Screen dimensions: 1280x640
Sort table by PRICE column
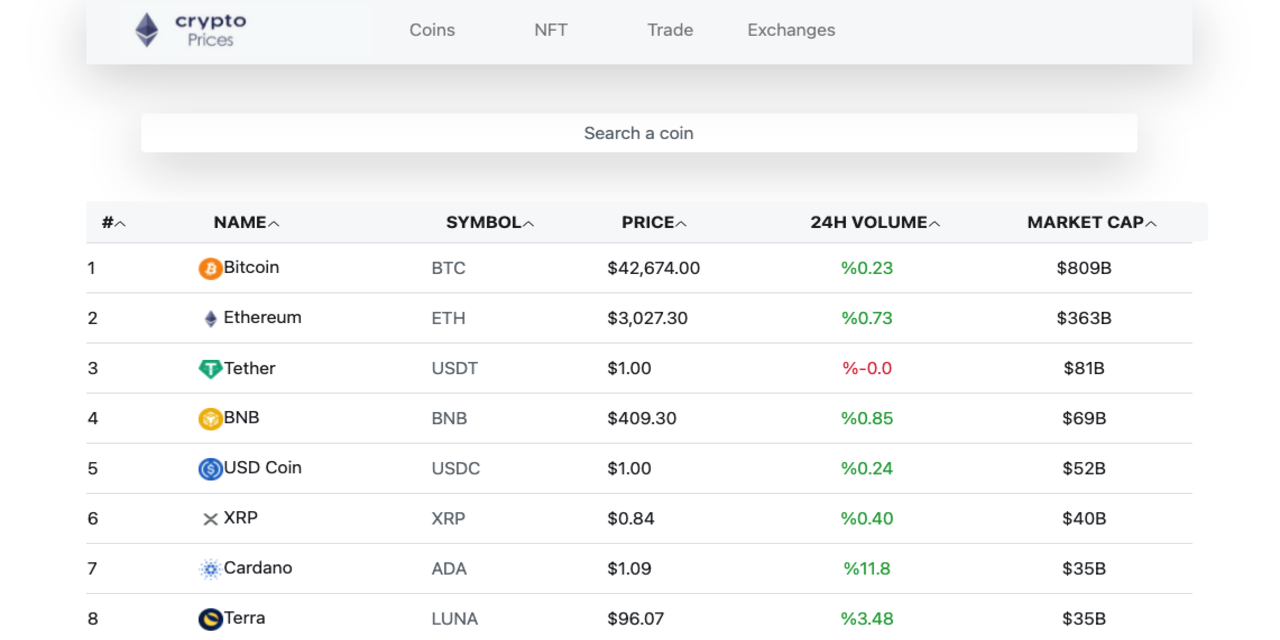(x=654, y=223)
